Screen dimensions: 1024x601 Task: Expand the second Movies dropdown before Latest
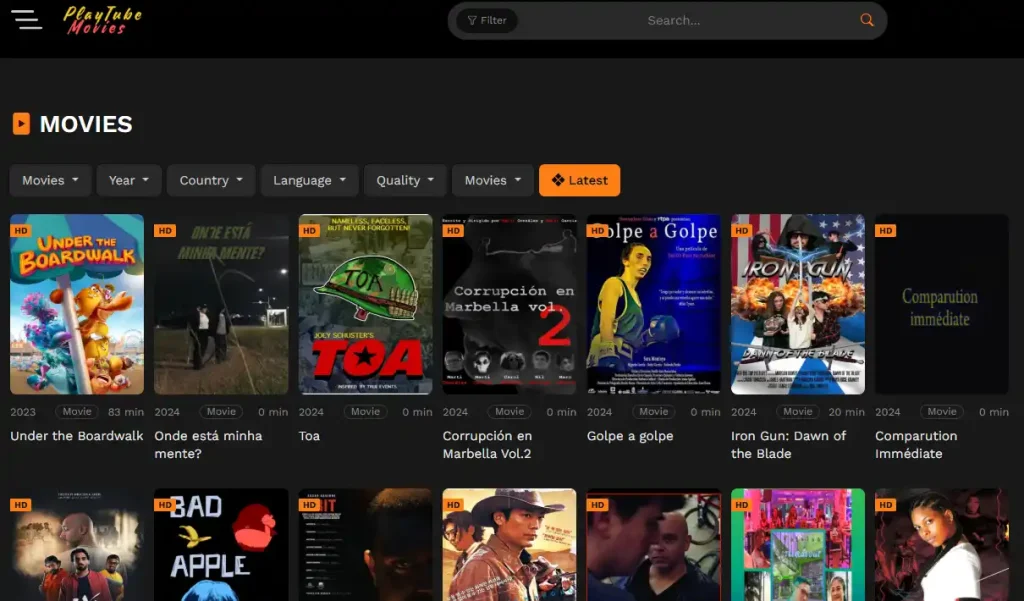point(492,180)
